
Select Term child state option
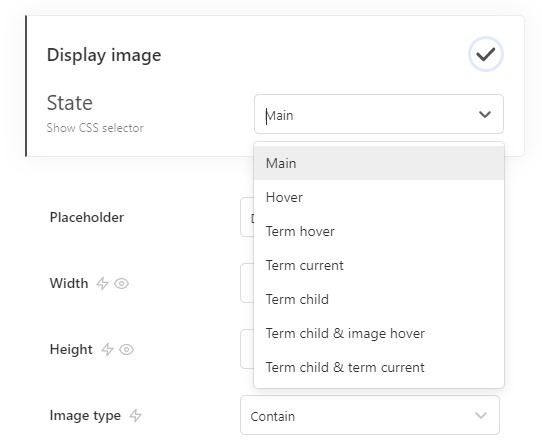point(379,299)
